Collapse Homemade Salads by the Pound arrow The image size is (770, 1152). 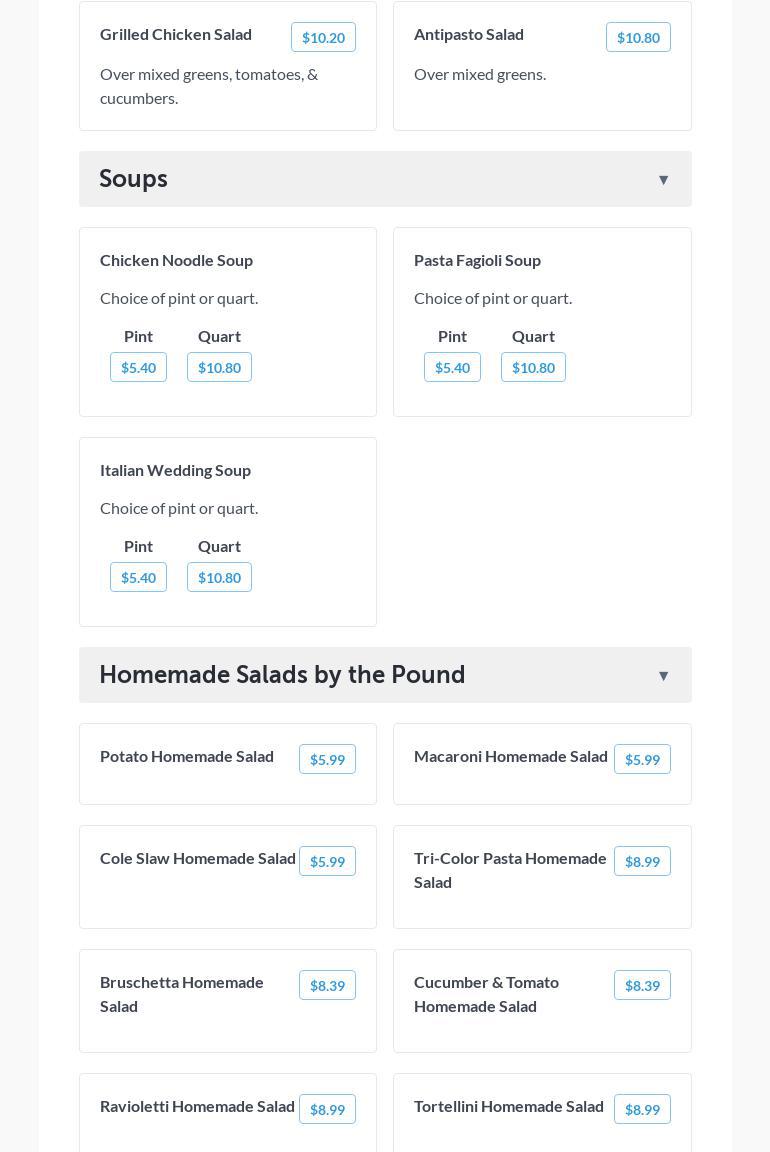663,676
